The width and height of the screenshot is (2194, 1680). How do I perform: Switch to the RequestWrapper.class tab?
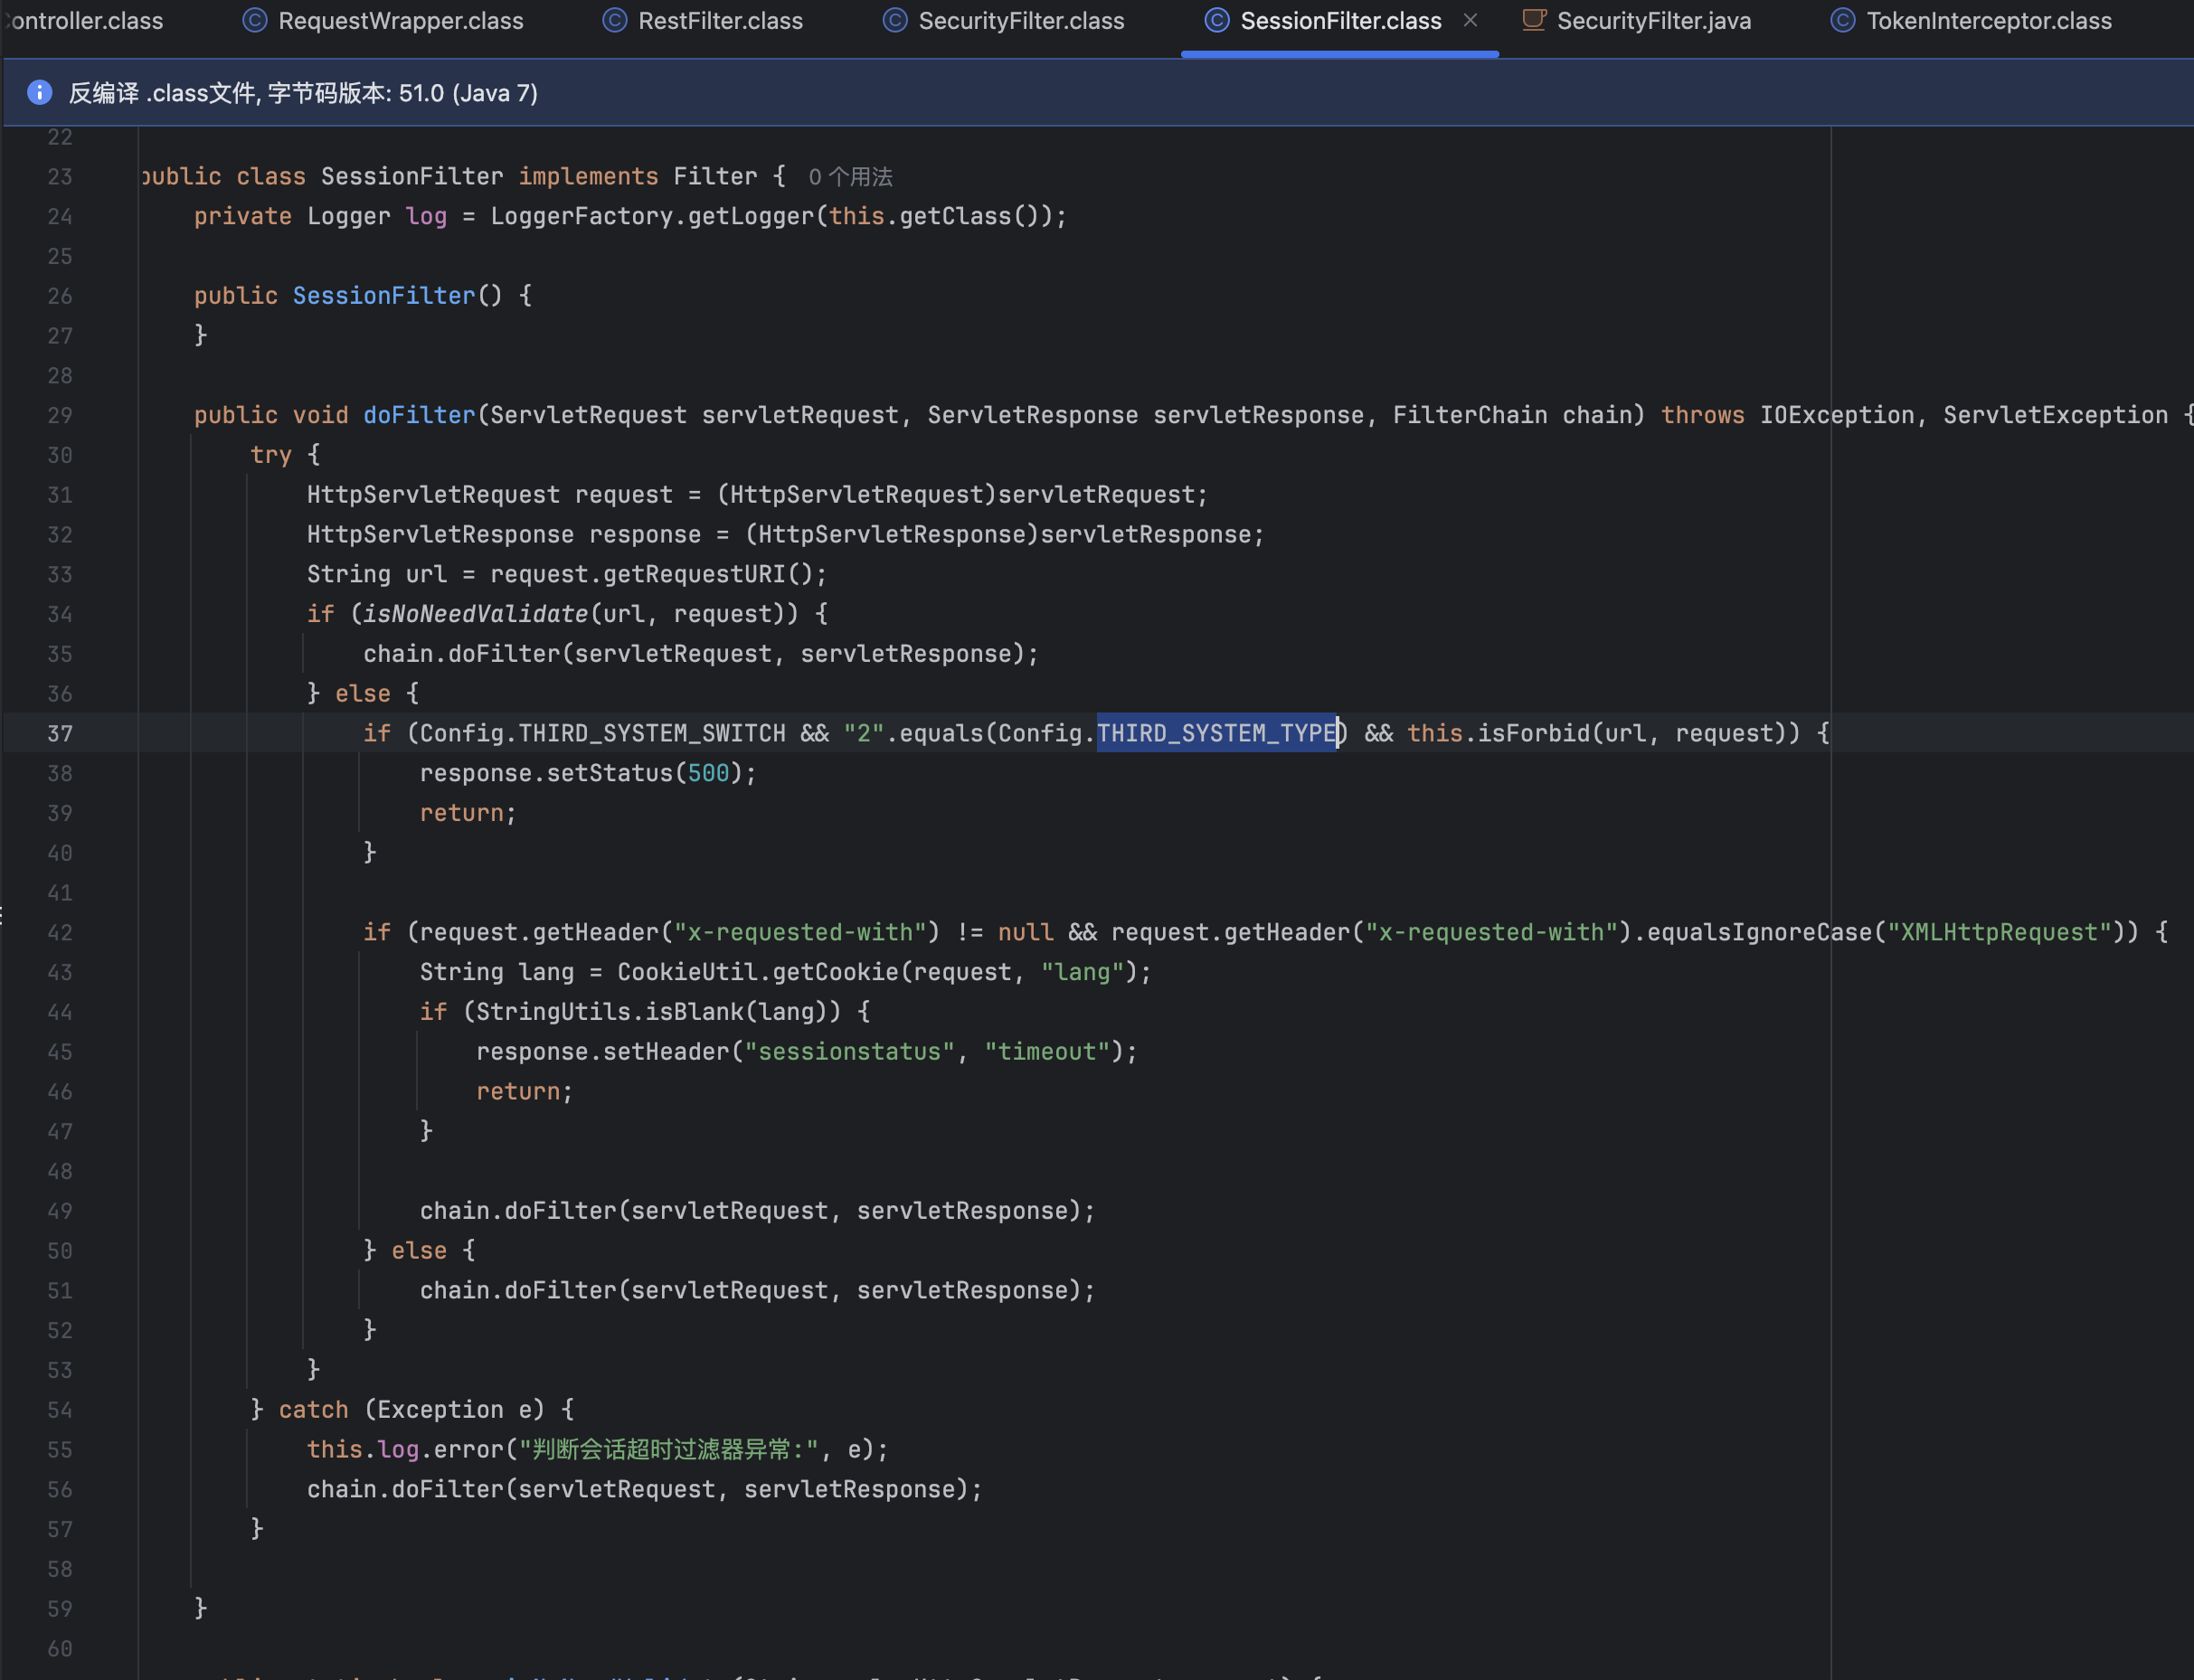pos(400,21)
